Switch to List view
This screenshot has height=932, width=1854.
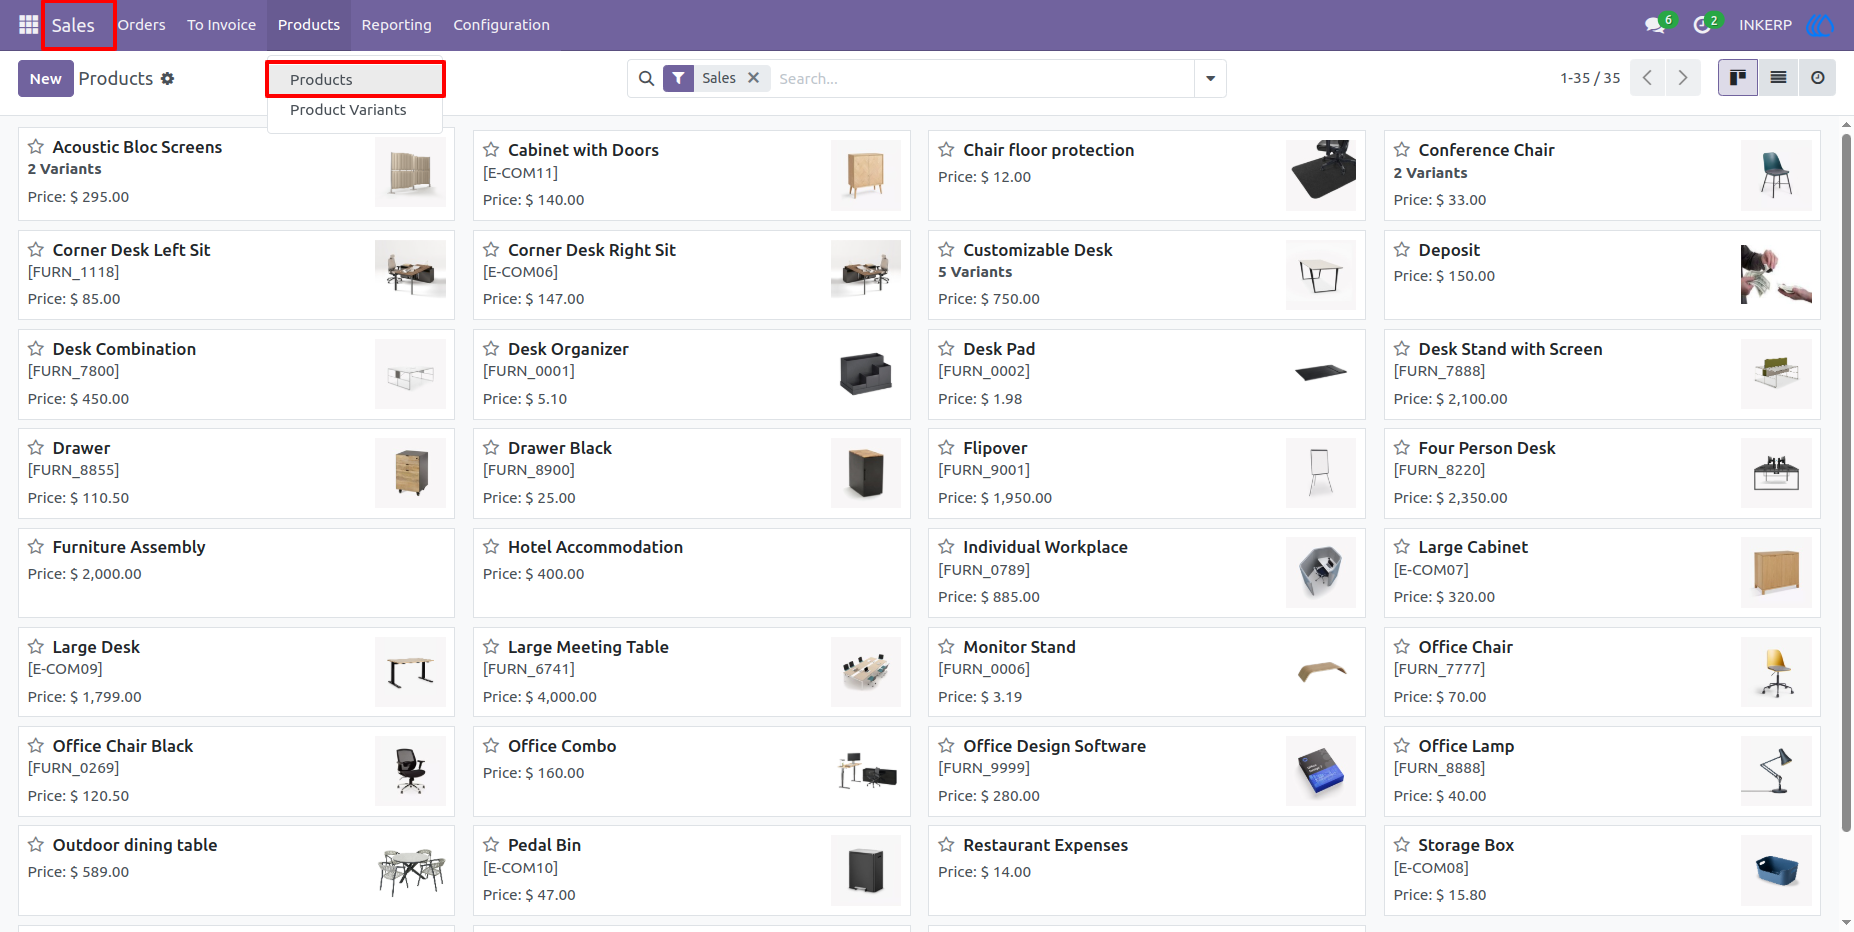pyautogui.click(x=1778, y=78)
